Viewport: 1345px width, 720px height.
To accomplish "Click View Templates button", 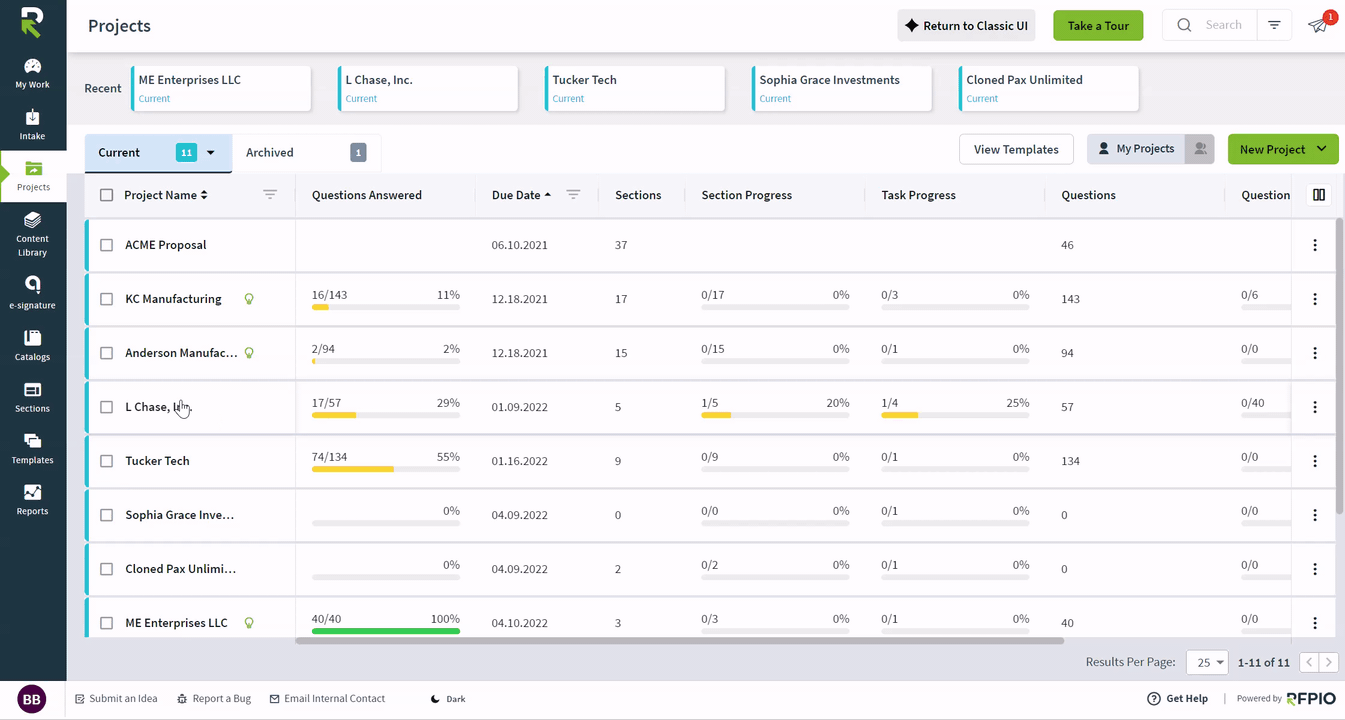I will 1016,149.
